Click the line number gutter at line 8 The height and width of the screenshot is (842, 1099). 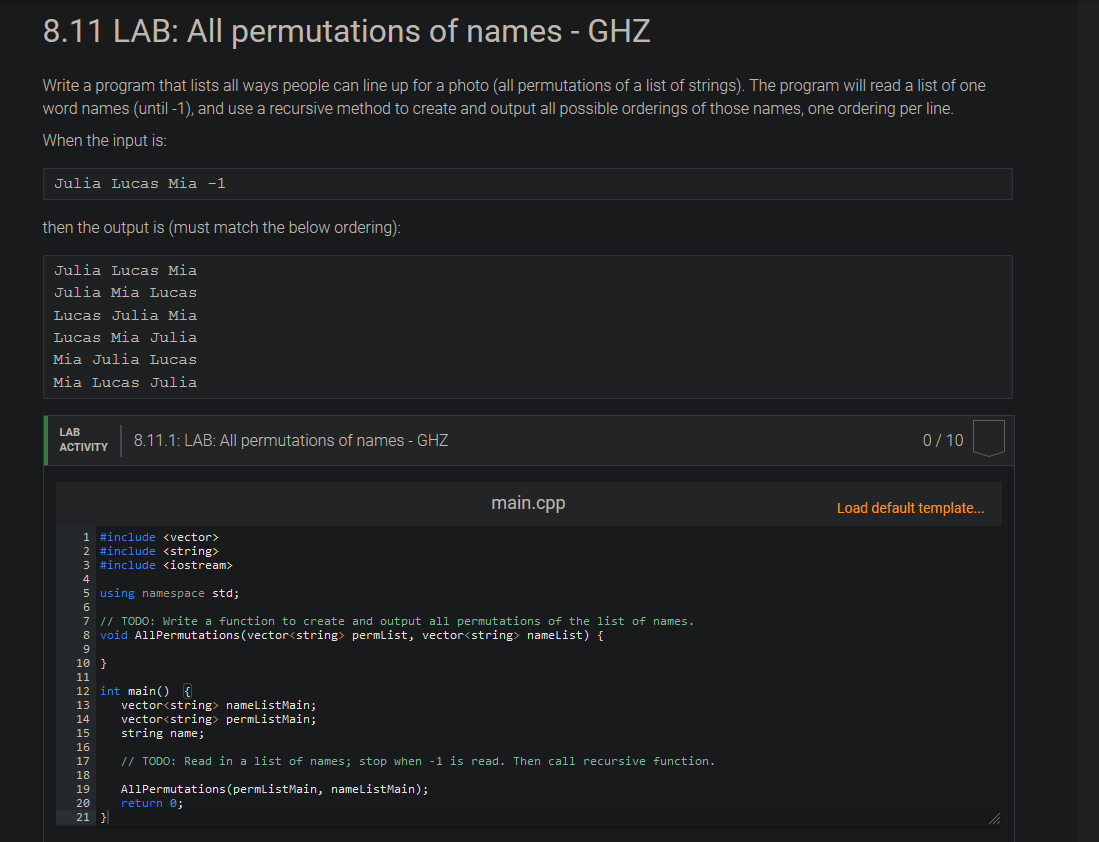pos(83,635)
